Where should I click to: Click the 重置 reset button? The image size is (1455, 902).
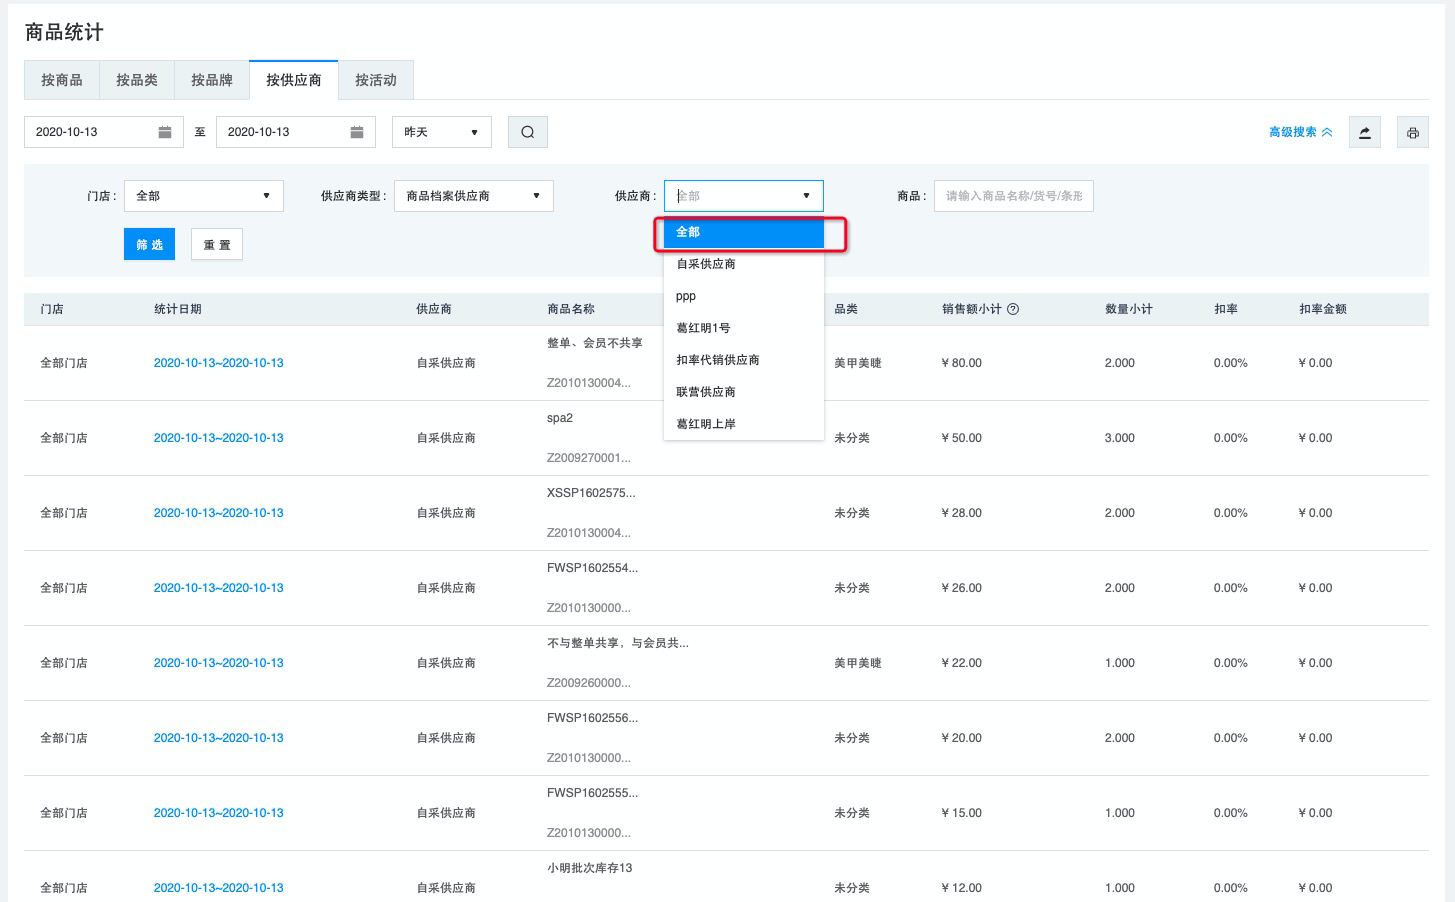point(217,245)
